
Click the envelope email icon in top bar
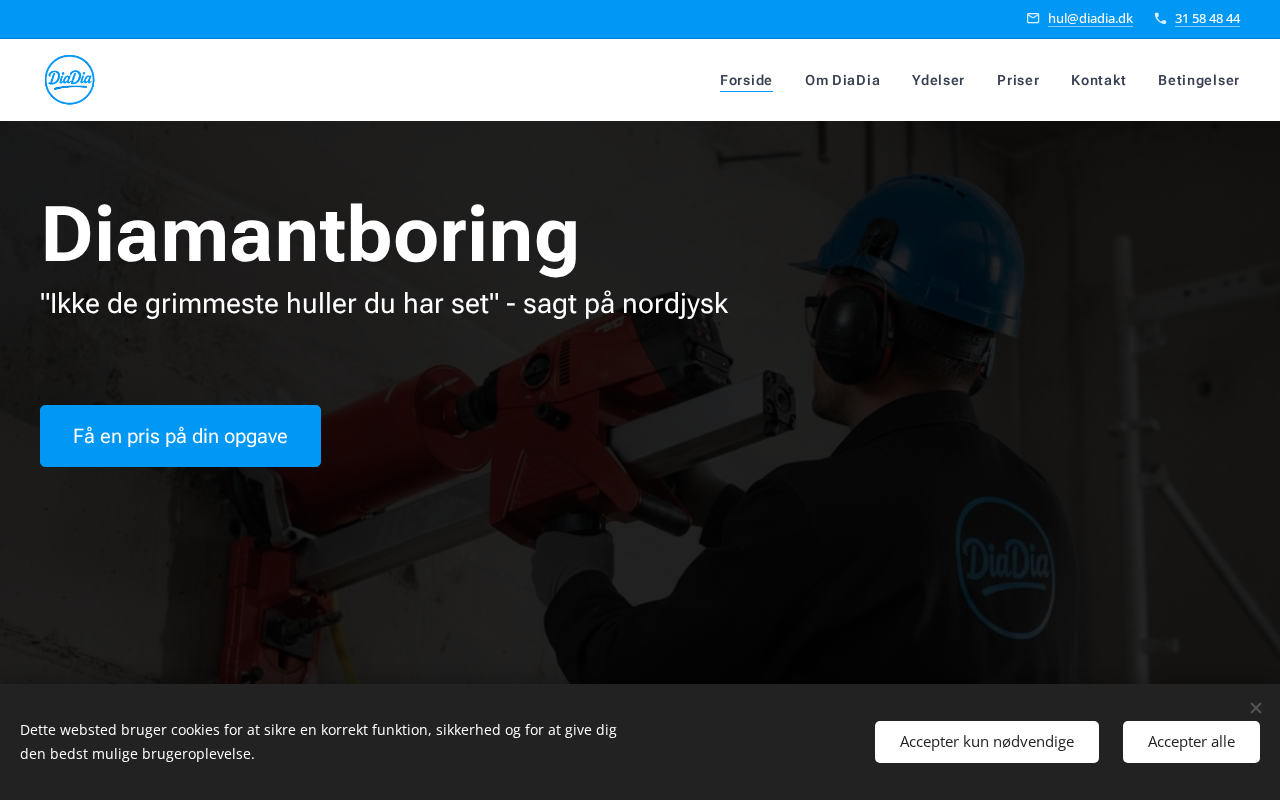click(x=1033, y=18)
